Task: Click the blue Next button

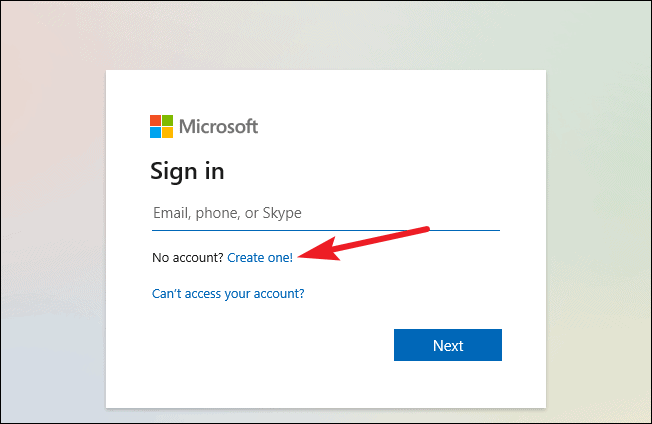Action: point(448,345)
